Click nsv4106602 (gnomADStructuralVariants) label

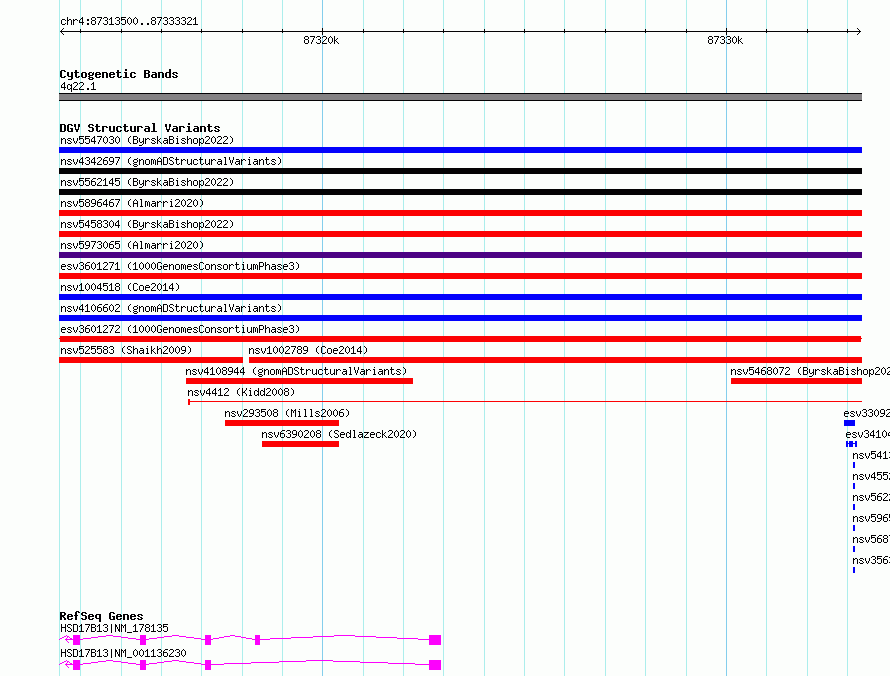pos(171,308)
